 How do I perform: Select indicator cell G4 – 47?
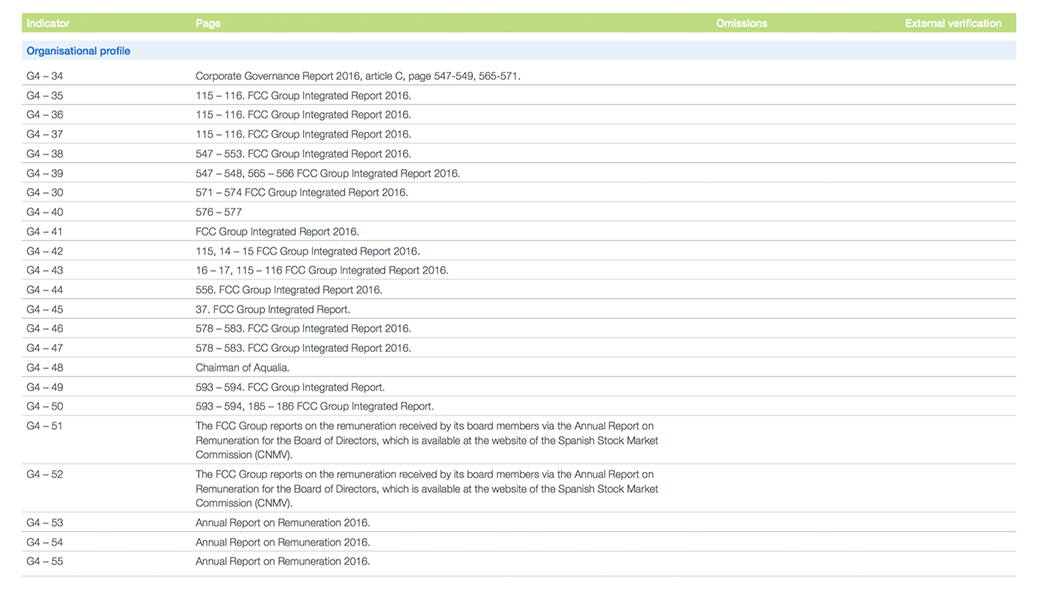[44, 348]
